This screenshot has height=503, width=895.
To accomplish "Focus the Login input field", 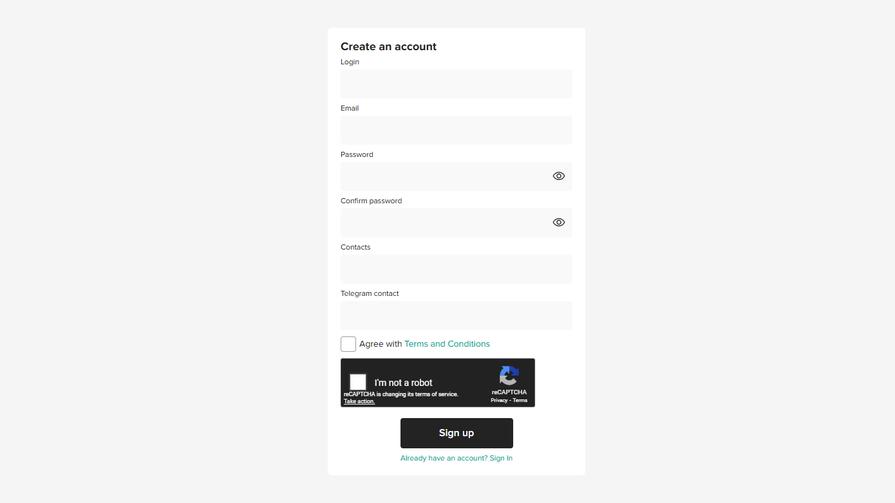I will tap(456, 84).
